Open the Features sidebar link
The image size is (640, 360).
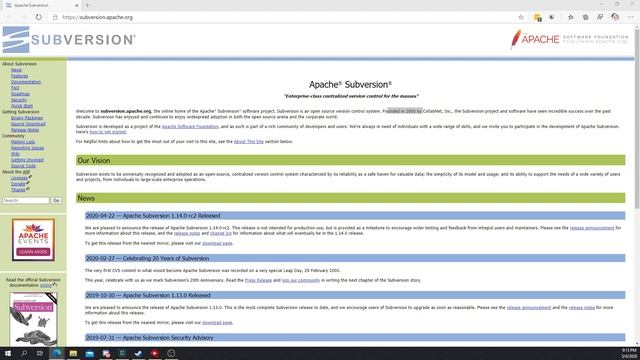20,76
